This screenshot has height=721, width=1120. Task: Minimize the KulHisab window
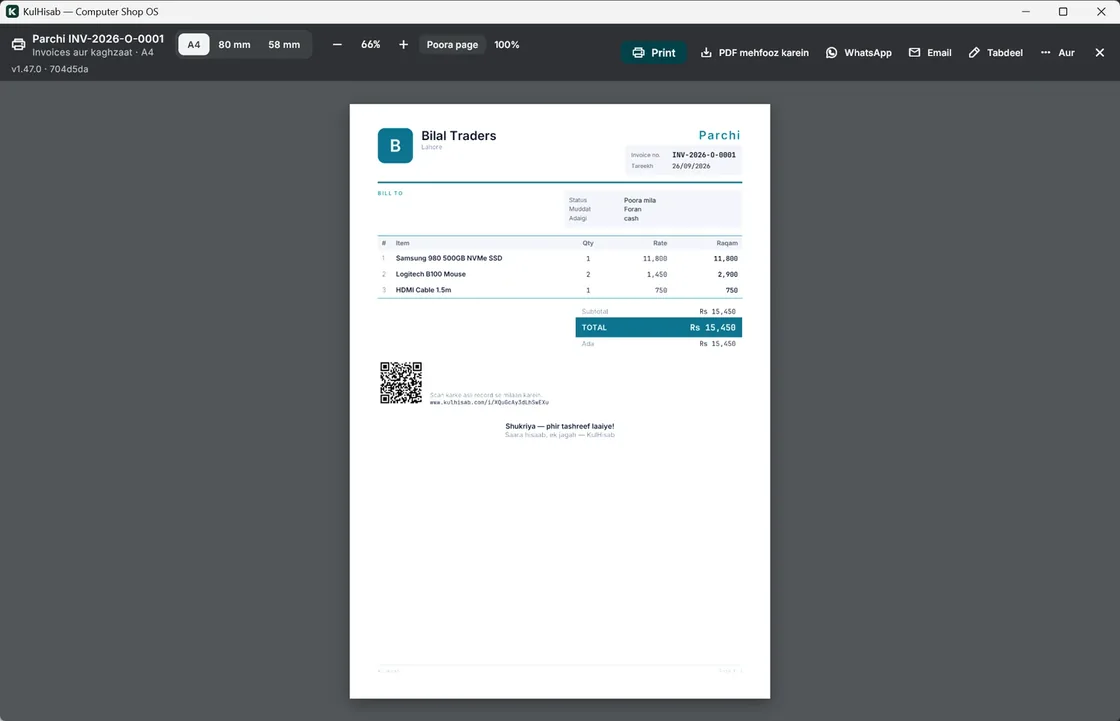point(1026,11)
